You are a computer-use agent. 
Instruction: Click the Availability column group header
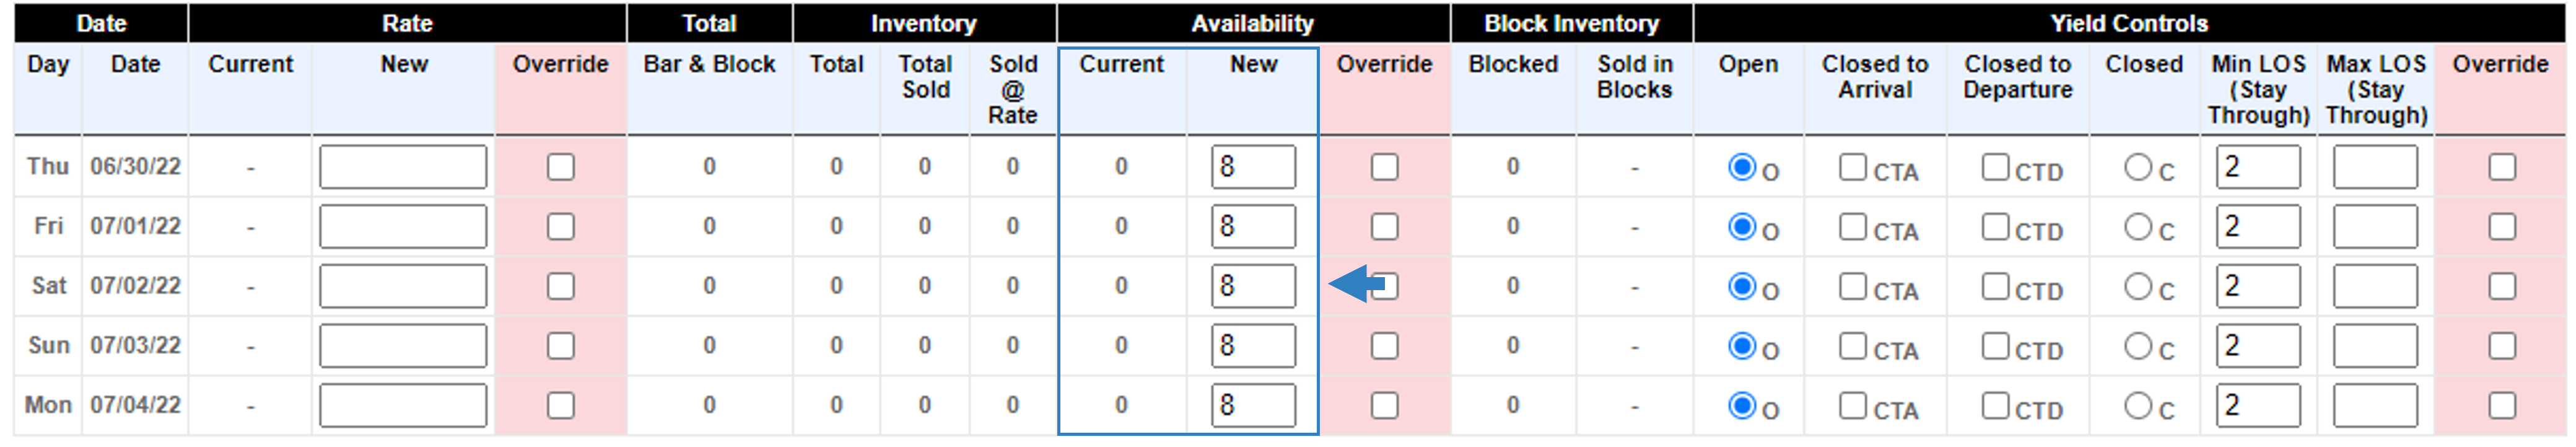pos(1252,23)
